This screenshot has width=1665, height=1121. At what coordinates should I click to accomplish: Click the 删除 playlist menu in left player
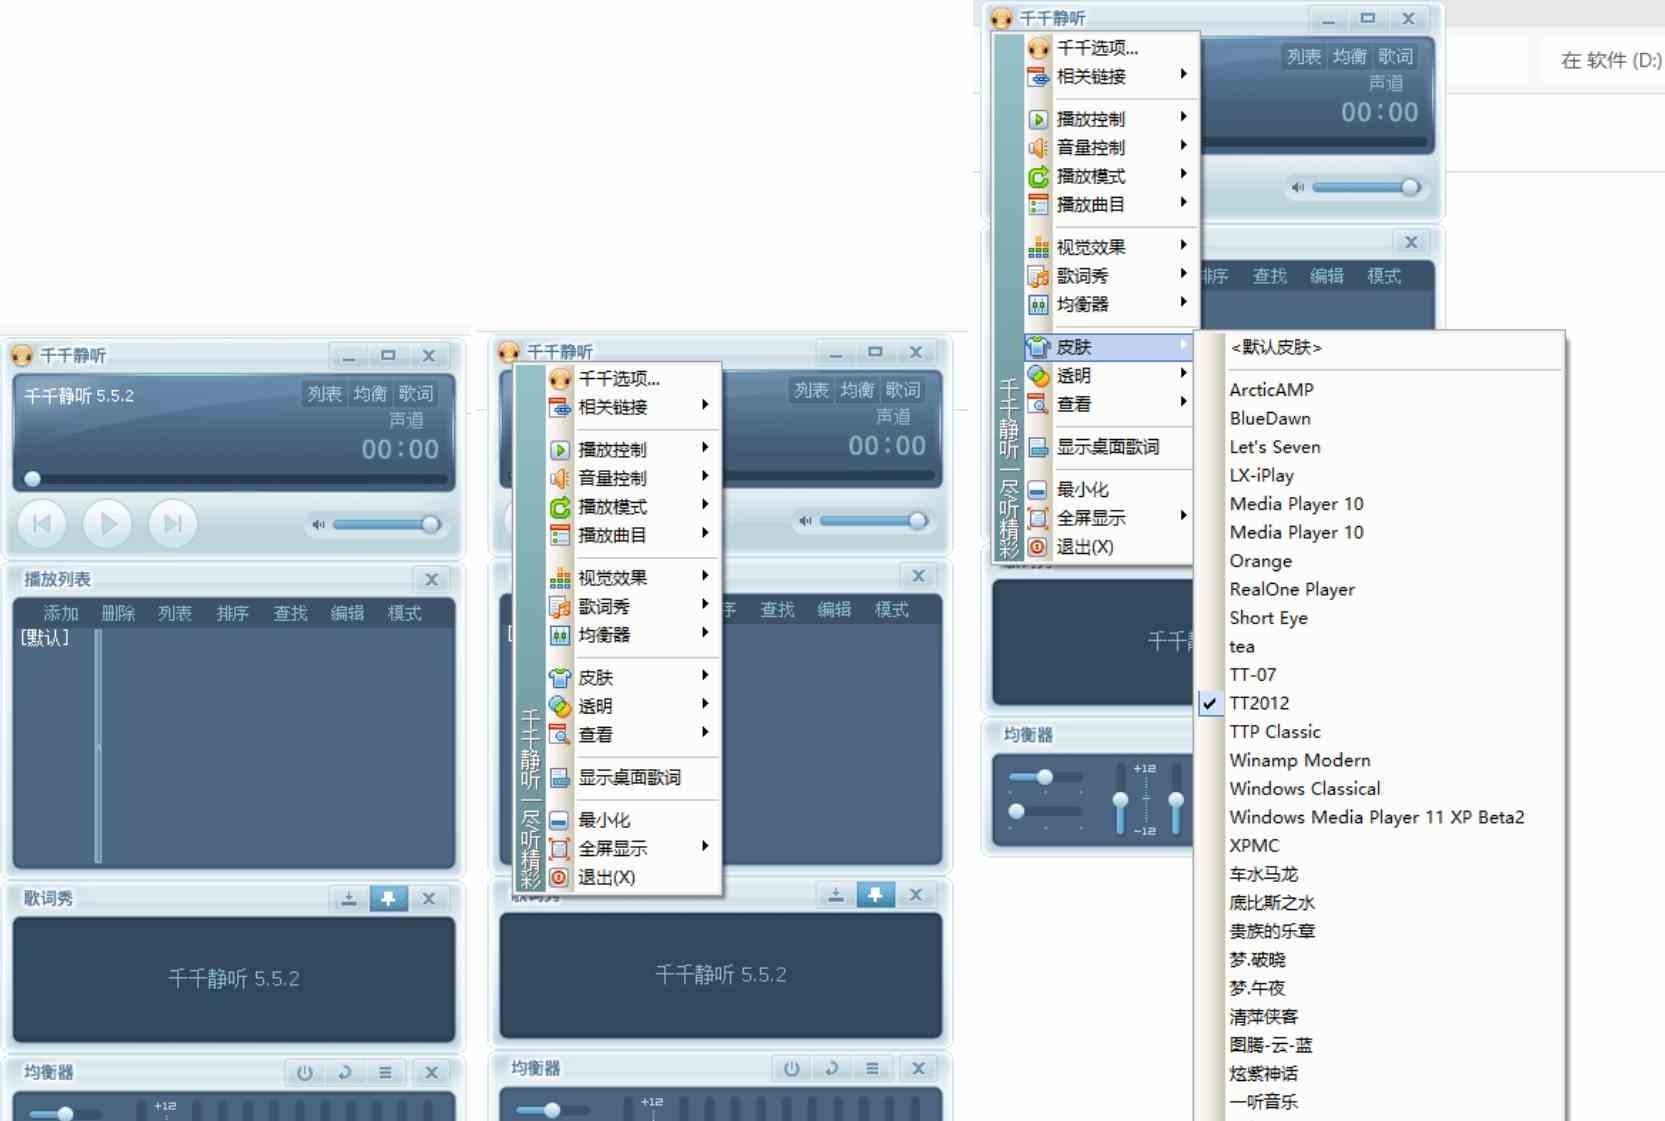(x=118, y=613)
